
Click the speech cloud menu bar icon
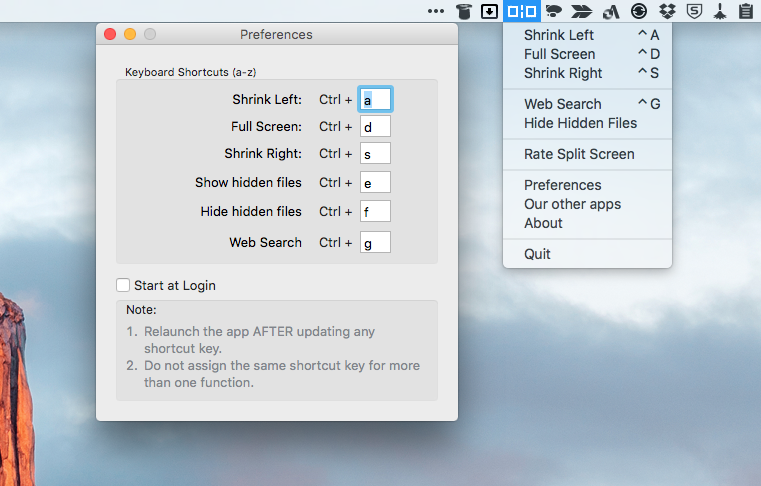click(x=554, y=11)
